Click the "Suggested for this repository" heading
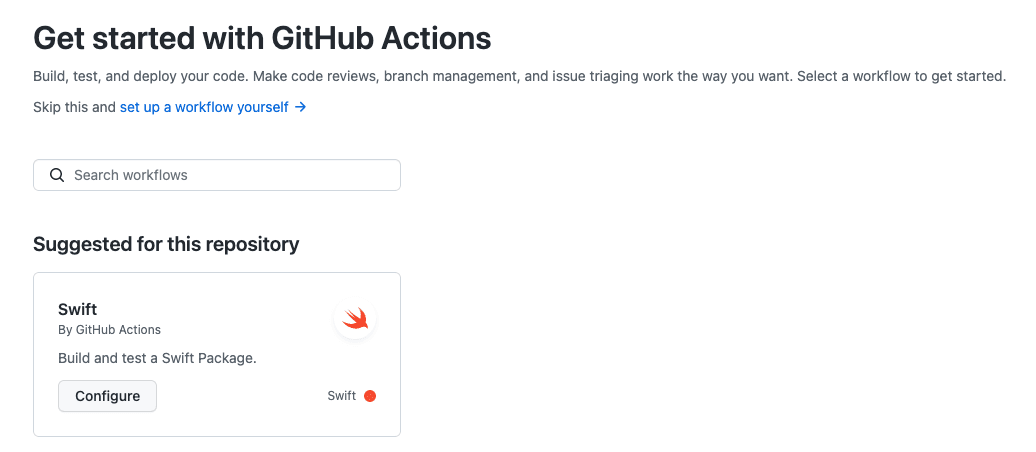The width and height of the screenshot is (1036, 452). pyautogui.click(x=166, y=244)
